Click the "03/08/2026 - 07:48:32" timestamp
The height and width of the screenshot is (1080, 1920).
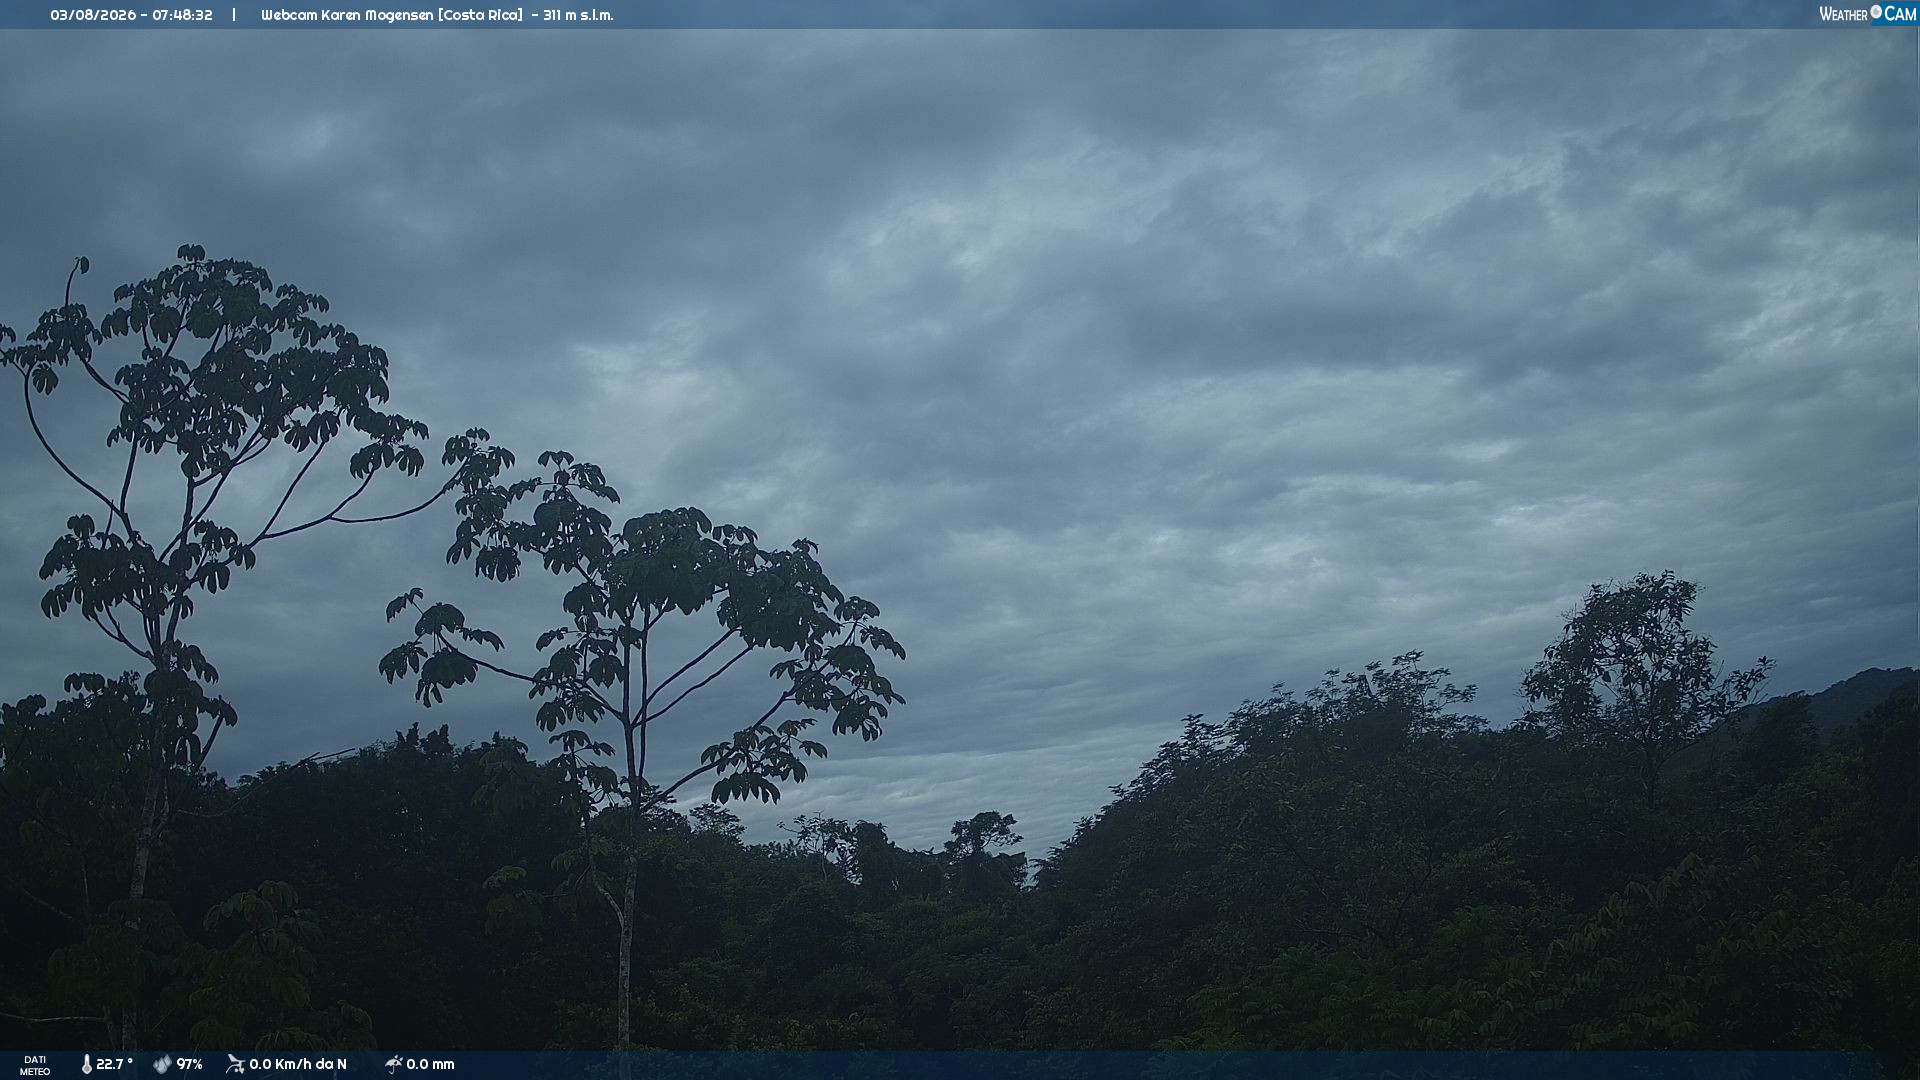[x=131, y=15]
